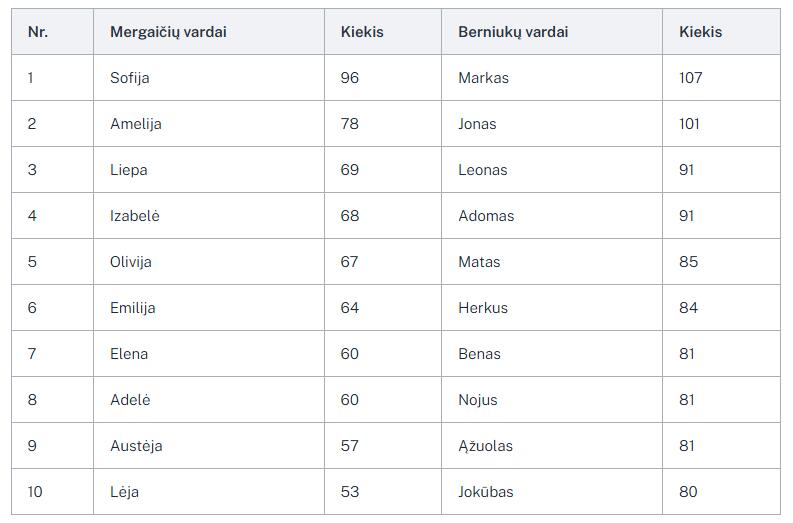Click the boy name Markas
This screenshot has width=793, height=523.
coord(483,78)
